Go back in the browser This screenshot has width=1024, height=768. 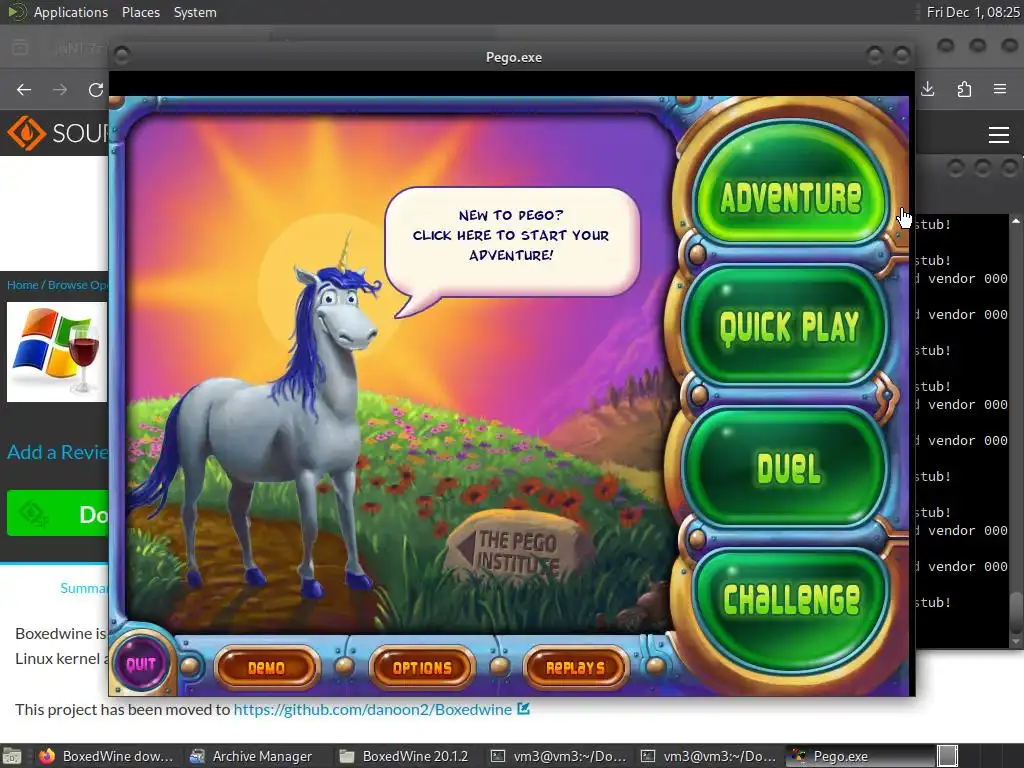click(24, 89)
